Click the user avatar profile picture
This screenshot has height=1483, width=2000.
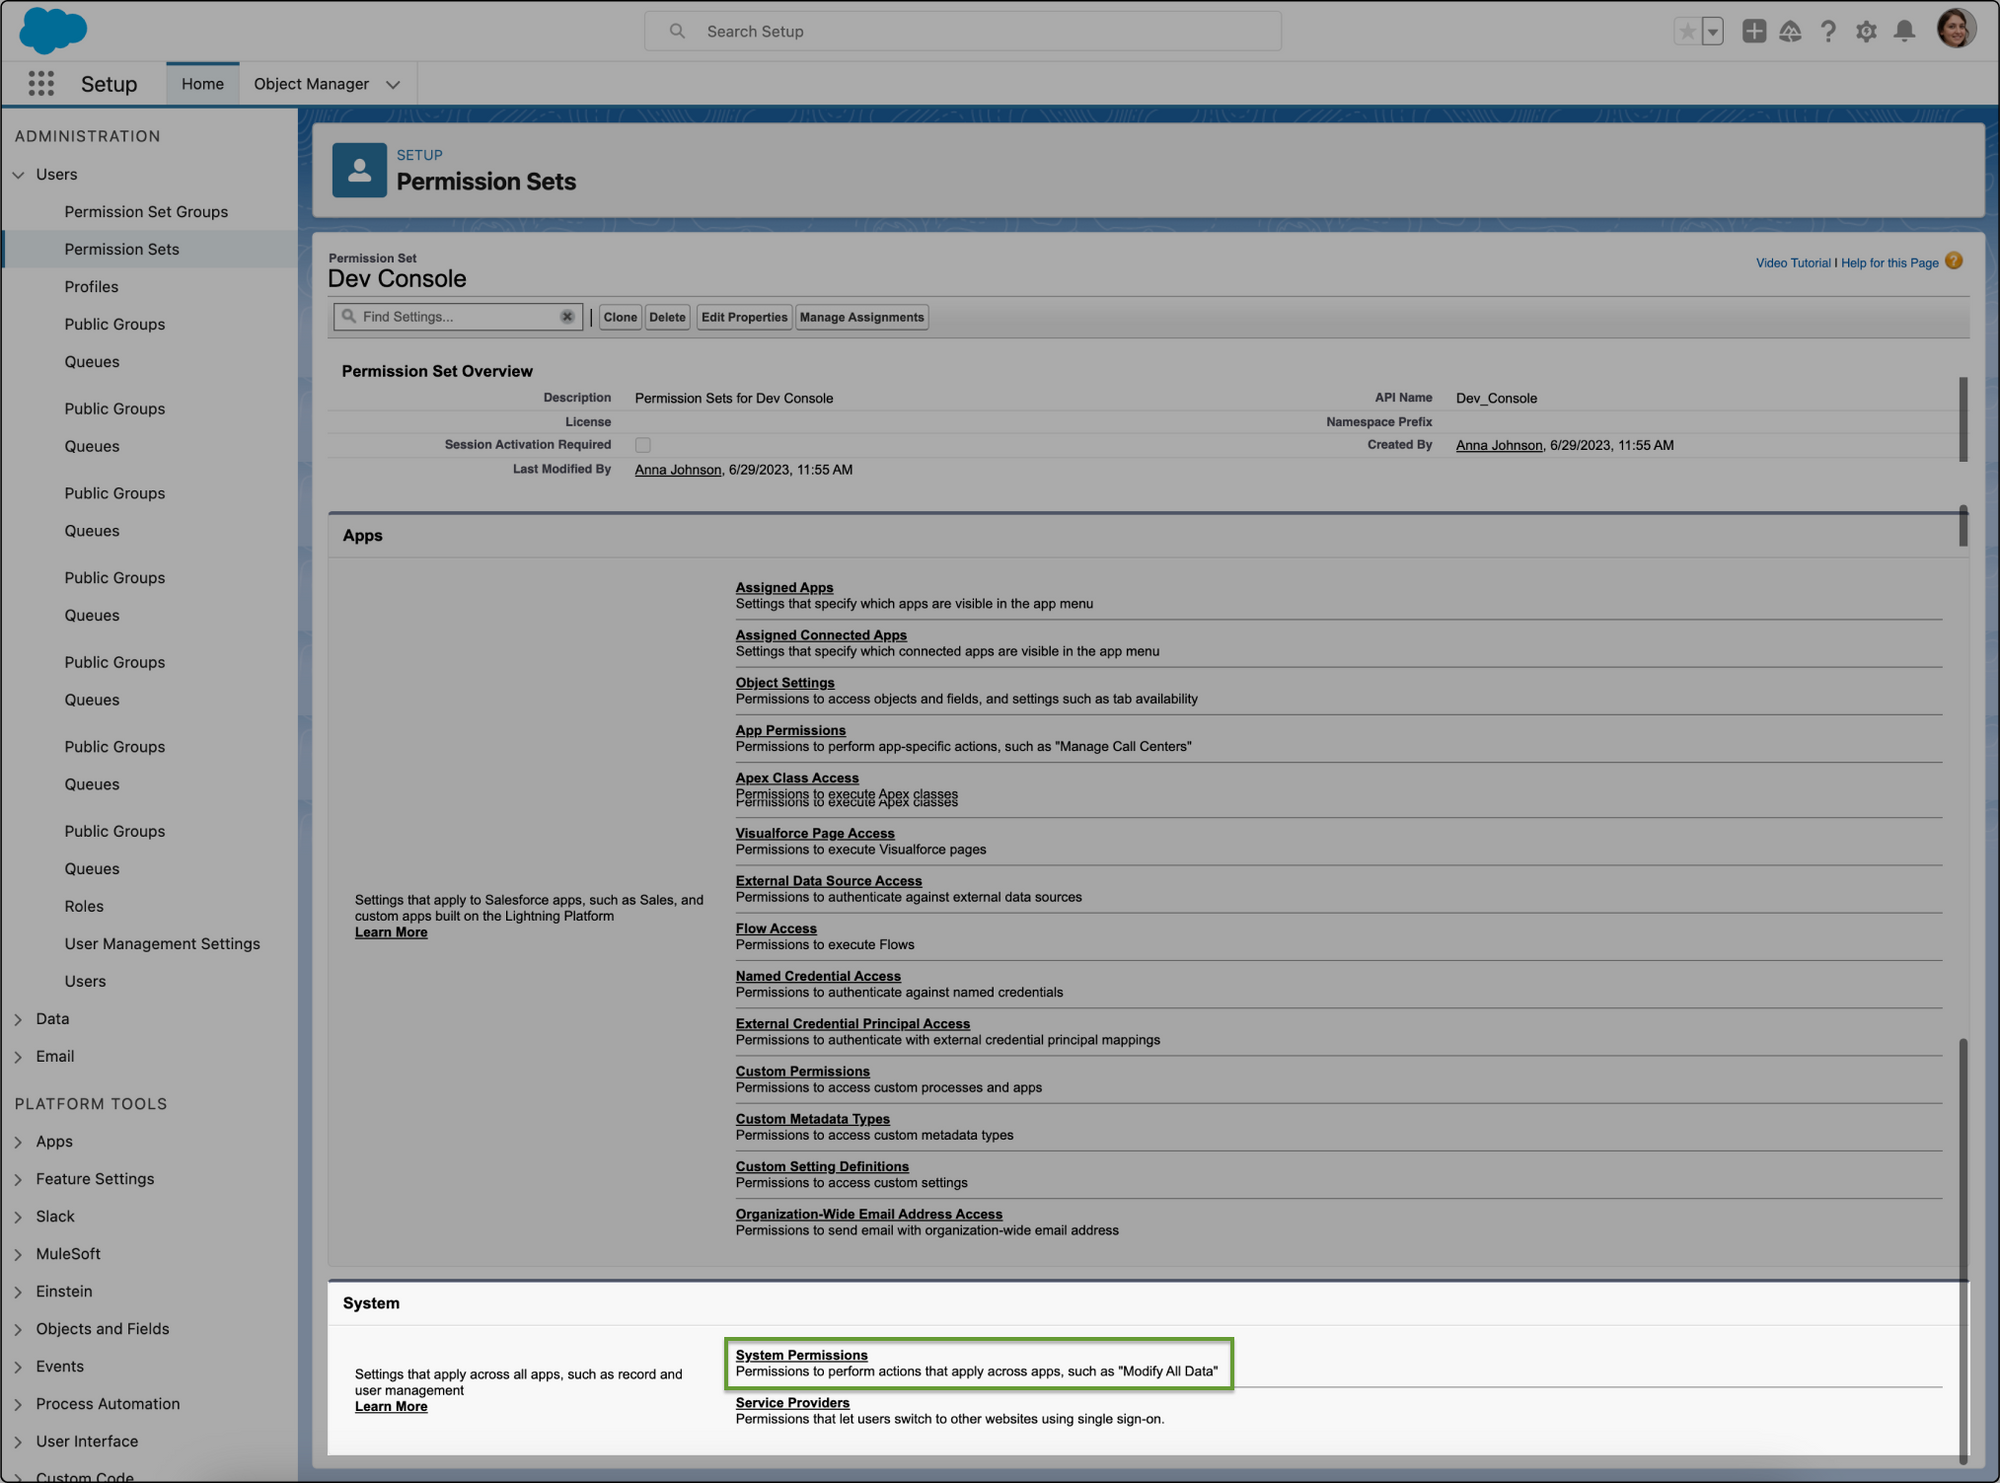tap(1955, 29)
